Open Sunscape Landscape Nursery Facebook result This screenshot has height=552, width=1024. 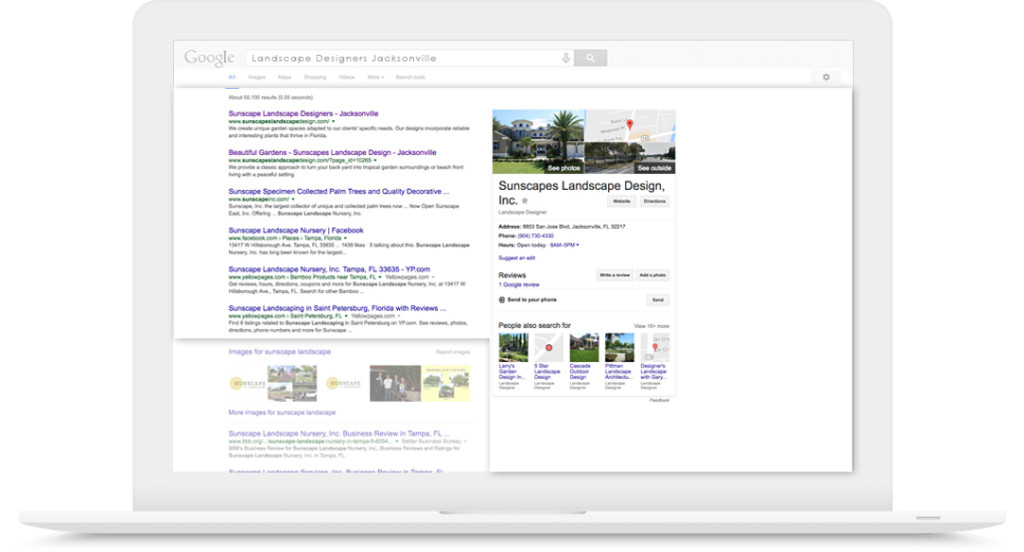[296, 230]
